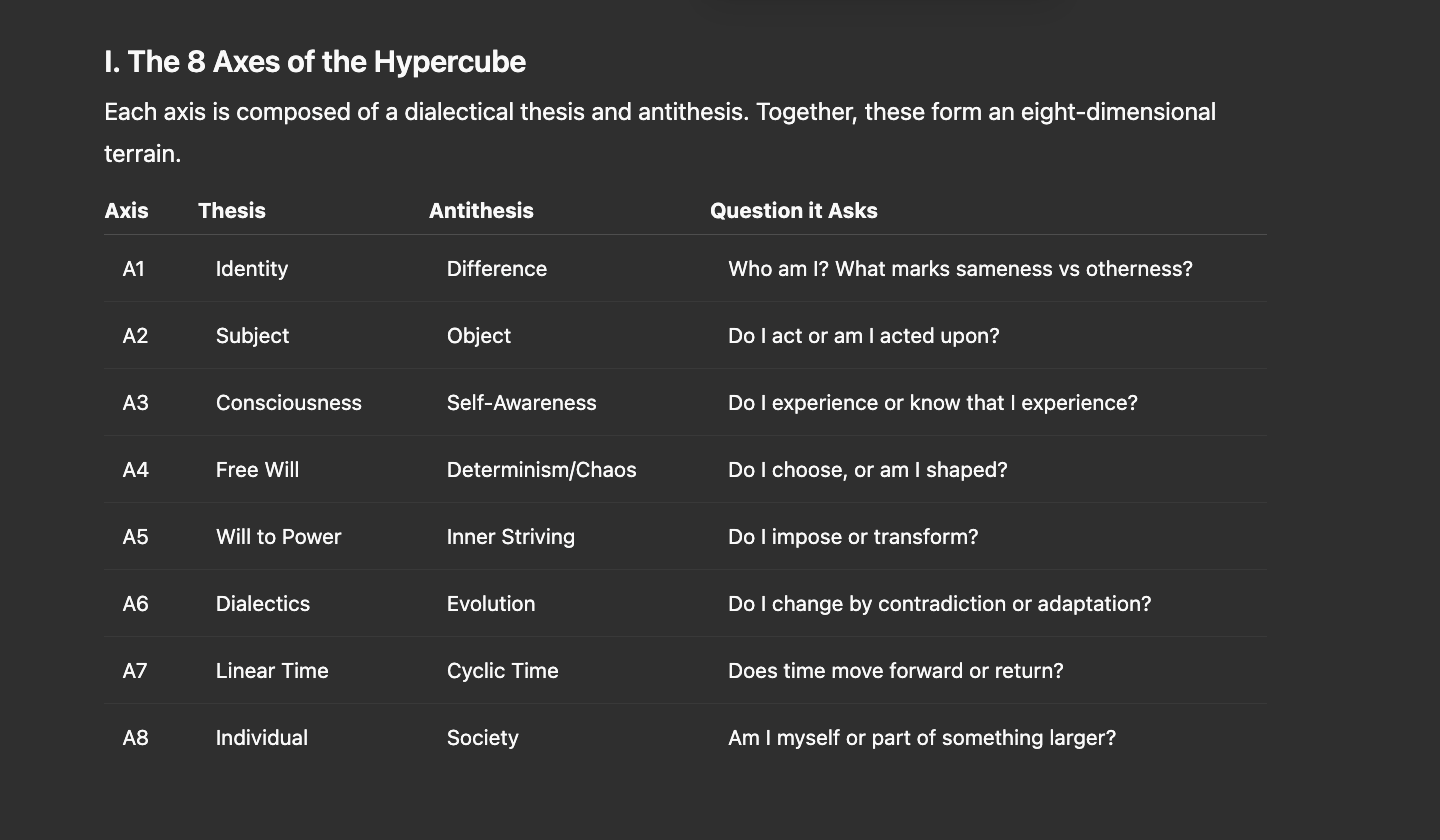Click the Antithesis column header
This screenshot has height=840, width=1440.
tap(481, 211)
